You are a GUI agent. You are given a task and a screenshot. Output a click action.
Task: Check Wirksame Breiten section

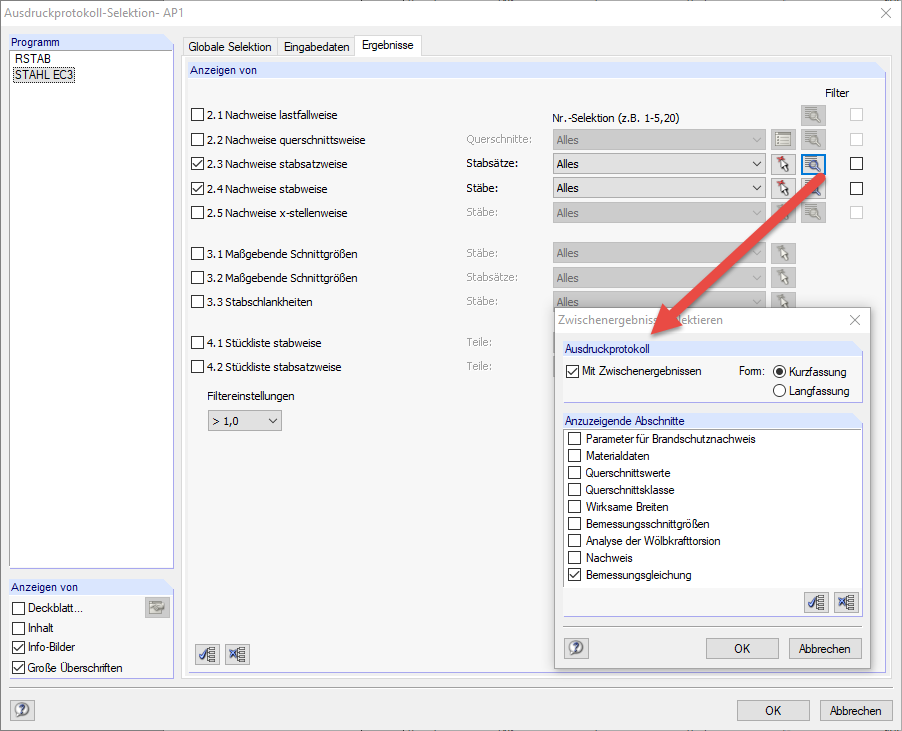pyautogui.click(x=574, y=507)
